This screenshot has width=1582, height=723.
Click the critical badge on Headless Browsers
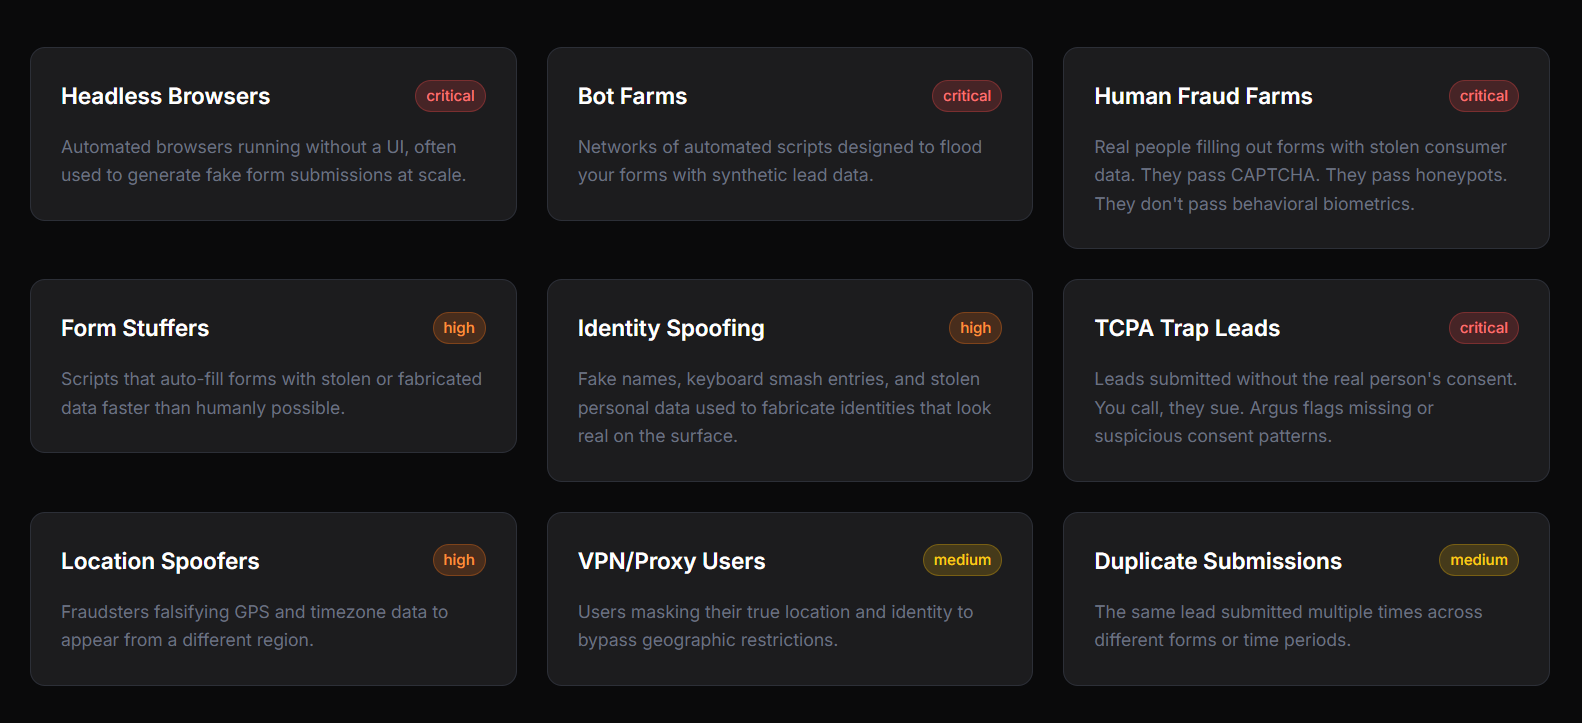coord(450,96)
